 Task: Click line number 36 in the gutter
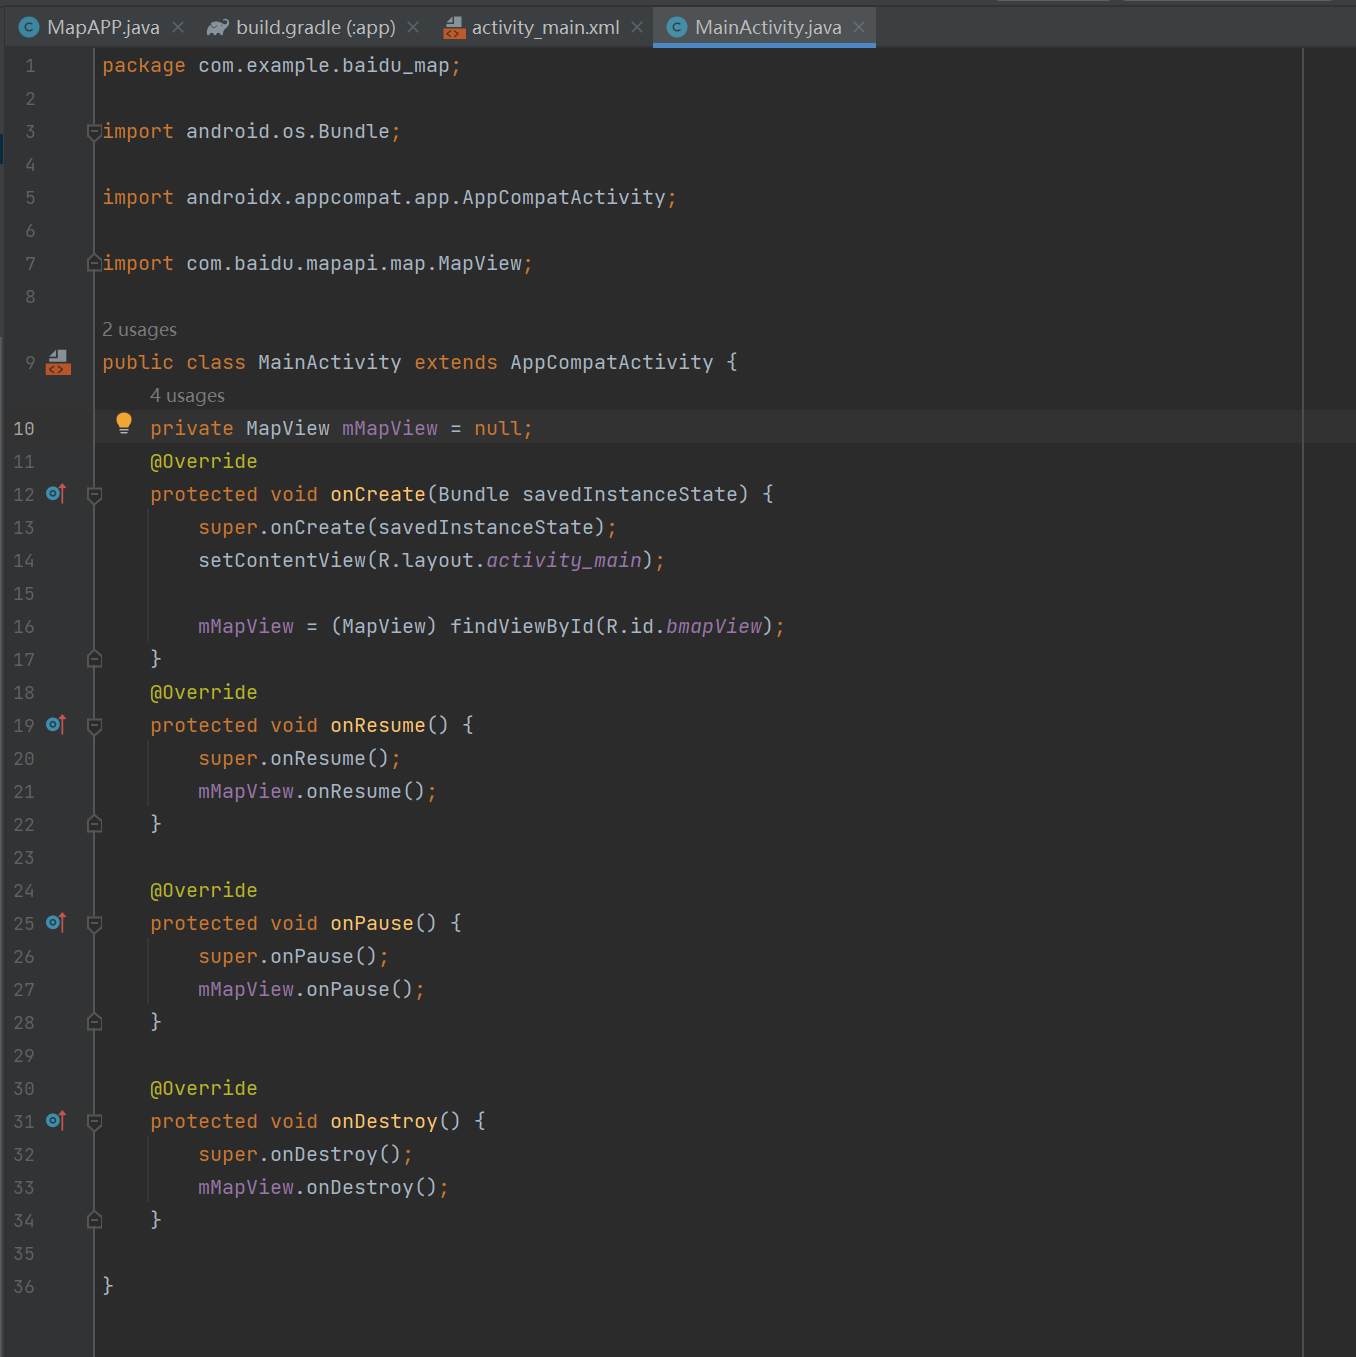(x=24, y=1286)
